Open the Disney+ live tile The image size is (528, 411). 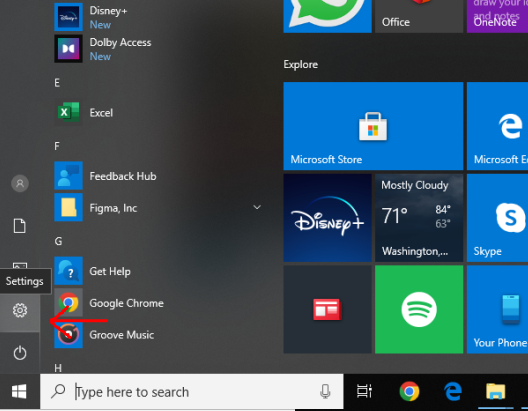327,218
